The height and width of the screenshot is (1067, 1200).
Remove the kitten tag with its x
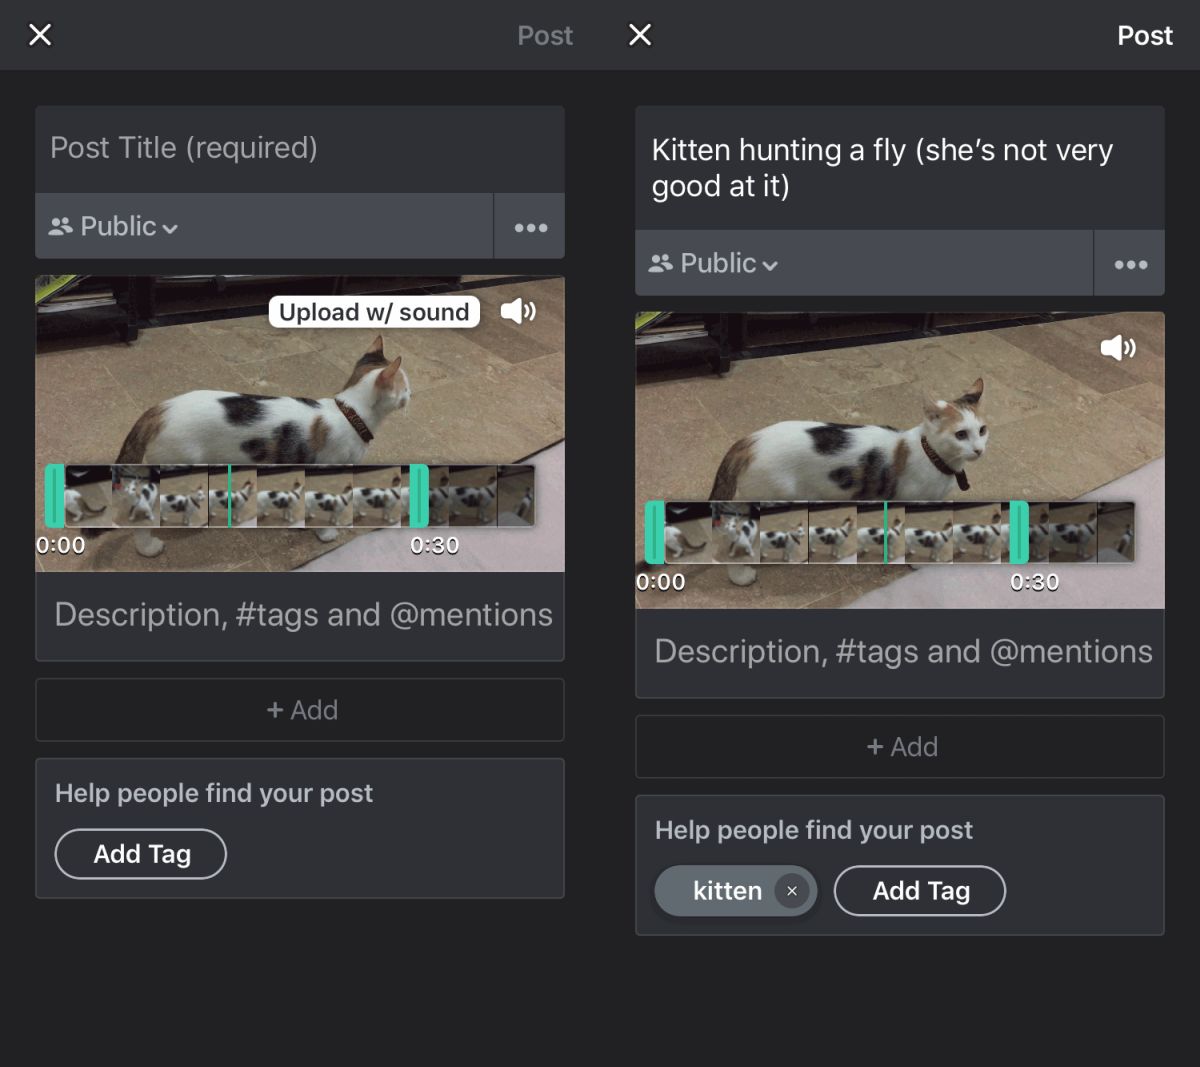[792, 891]
